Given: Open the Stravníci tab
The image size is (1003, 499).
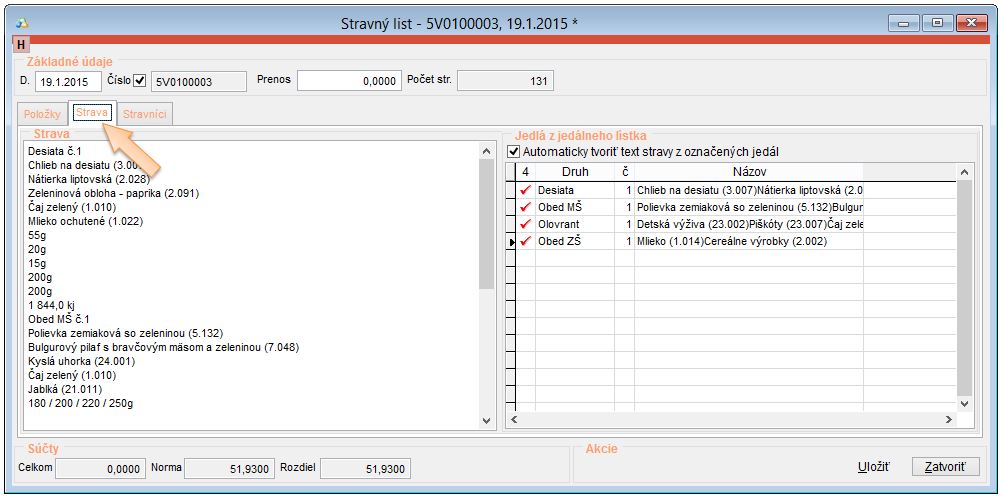Looking at the screenshot, I should pyautogui.click(x=145, y=115).
